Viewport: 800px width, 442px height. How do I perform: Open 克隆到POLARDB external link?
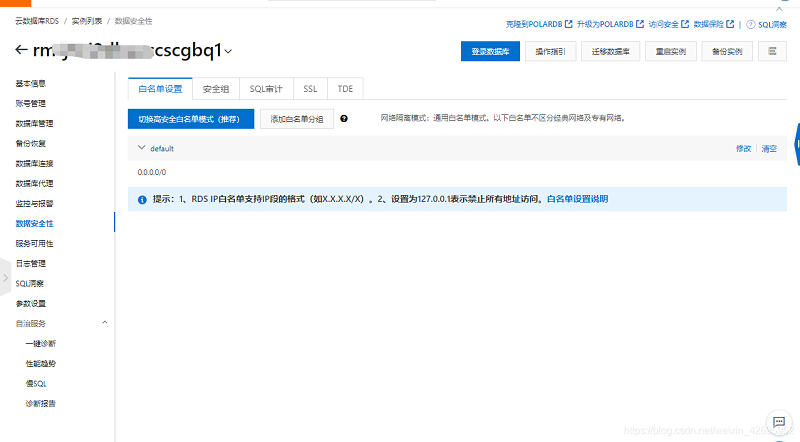point(539,24)
